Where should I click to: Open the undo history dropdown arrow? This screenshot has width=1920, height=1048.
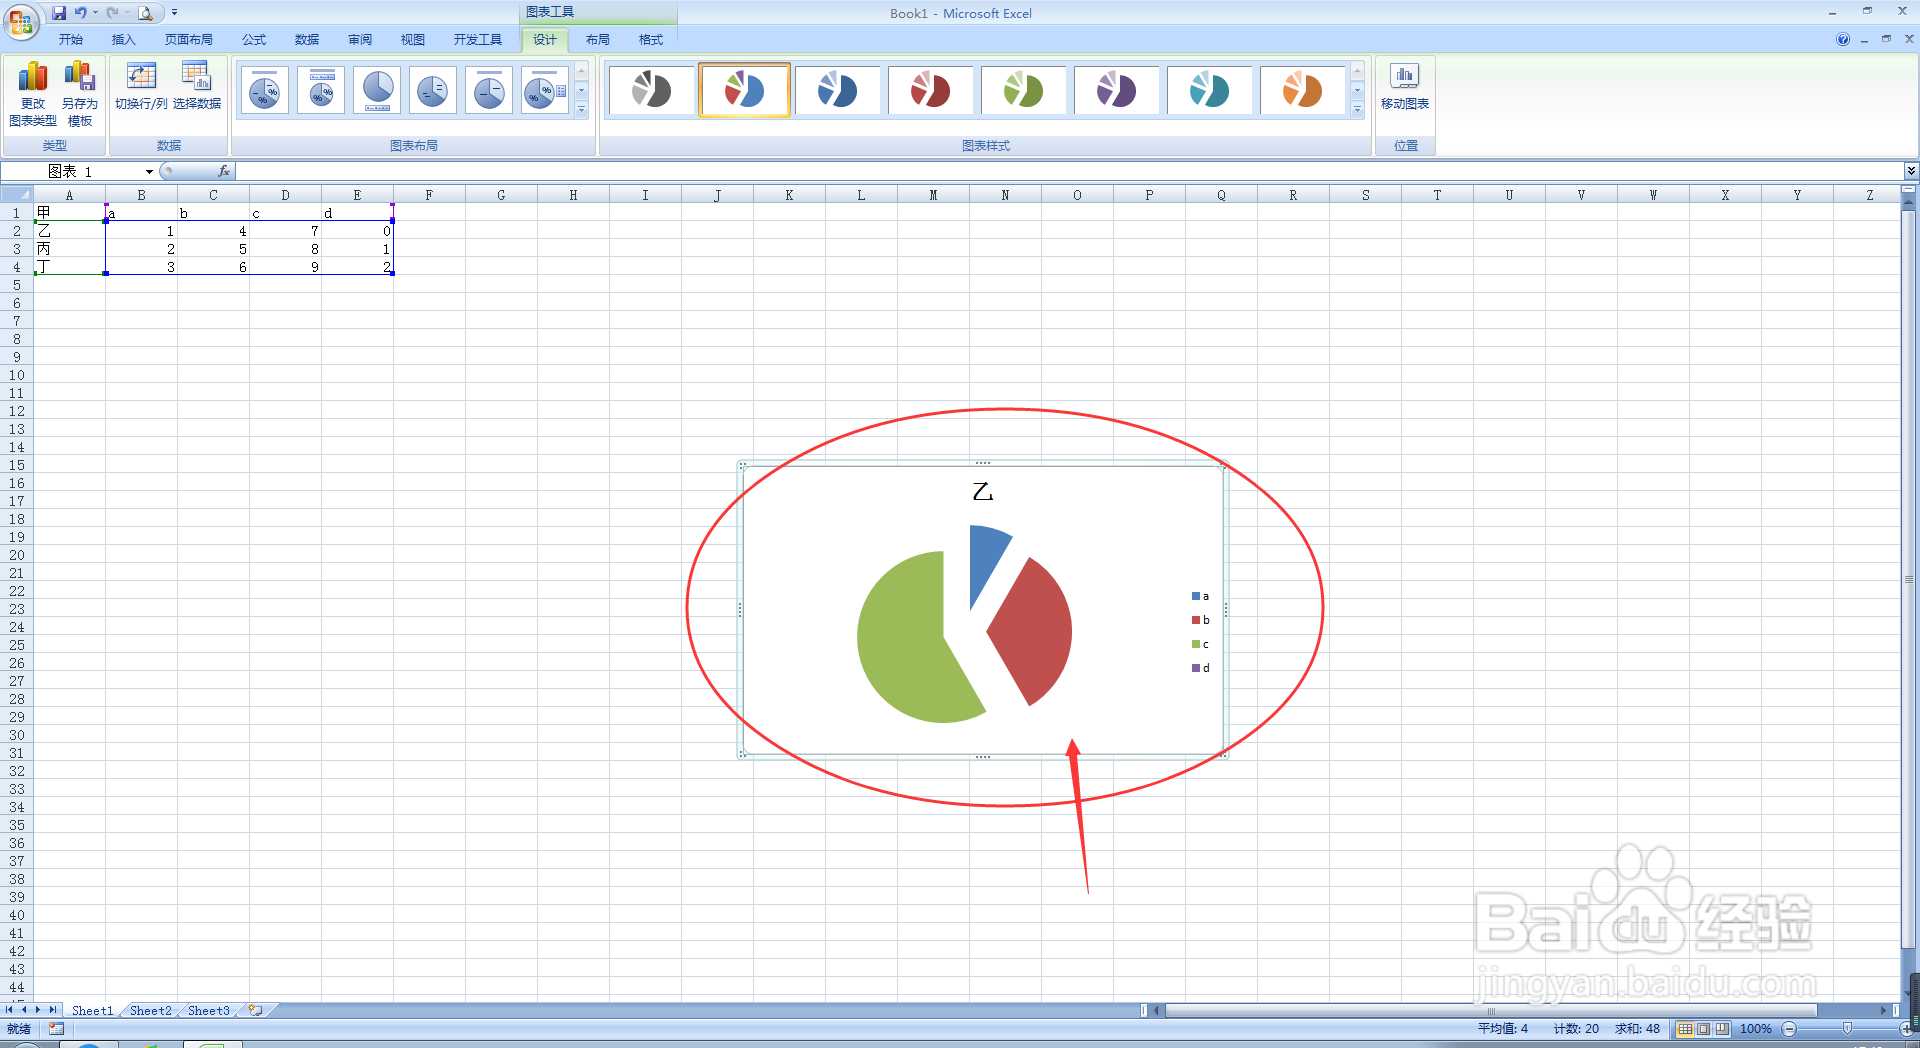pos(95,13)
